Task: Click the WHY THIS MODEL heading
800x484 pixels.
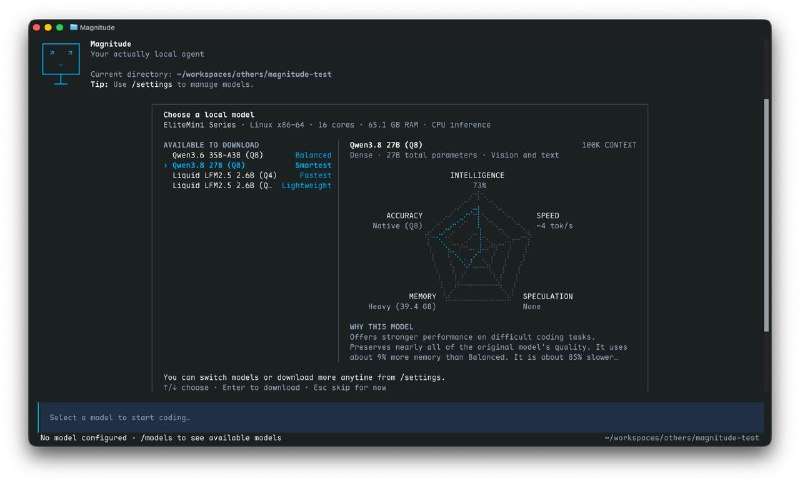Action: coord(381,326)
